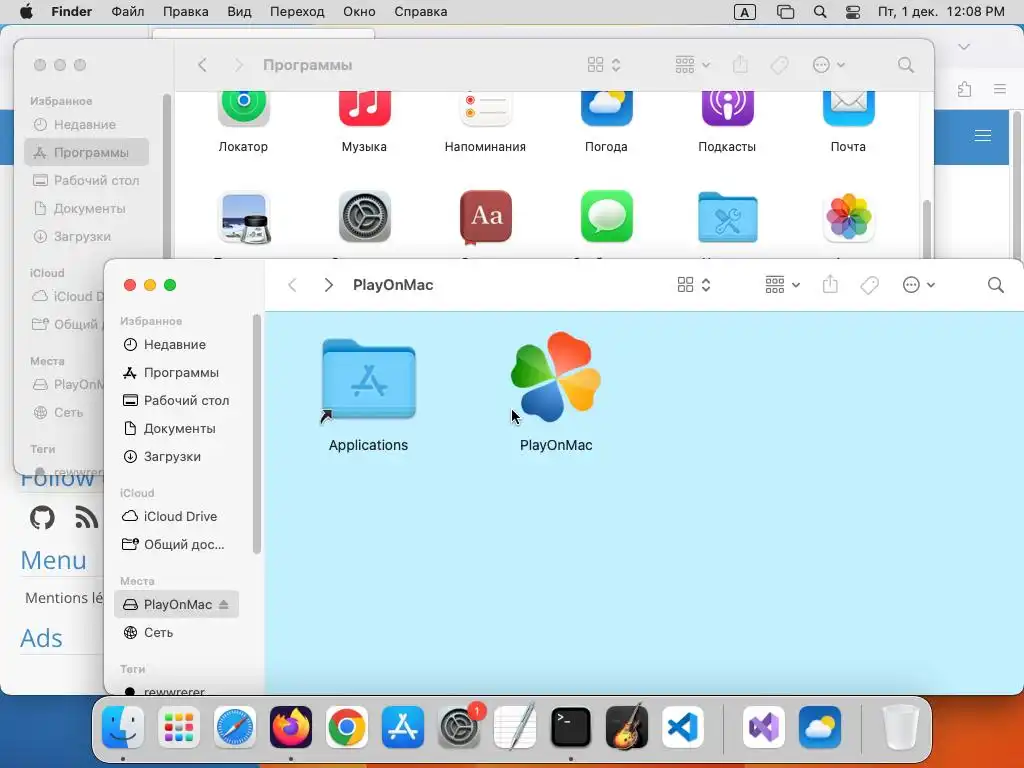This screenshot has height=768, width=1024.
Task: Open the Preview app icon in Программы window
Action: pyautogui.click(x=244, y=217)
